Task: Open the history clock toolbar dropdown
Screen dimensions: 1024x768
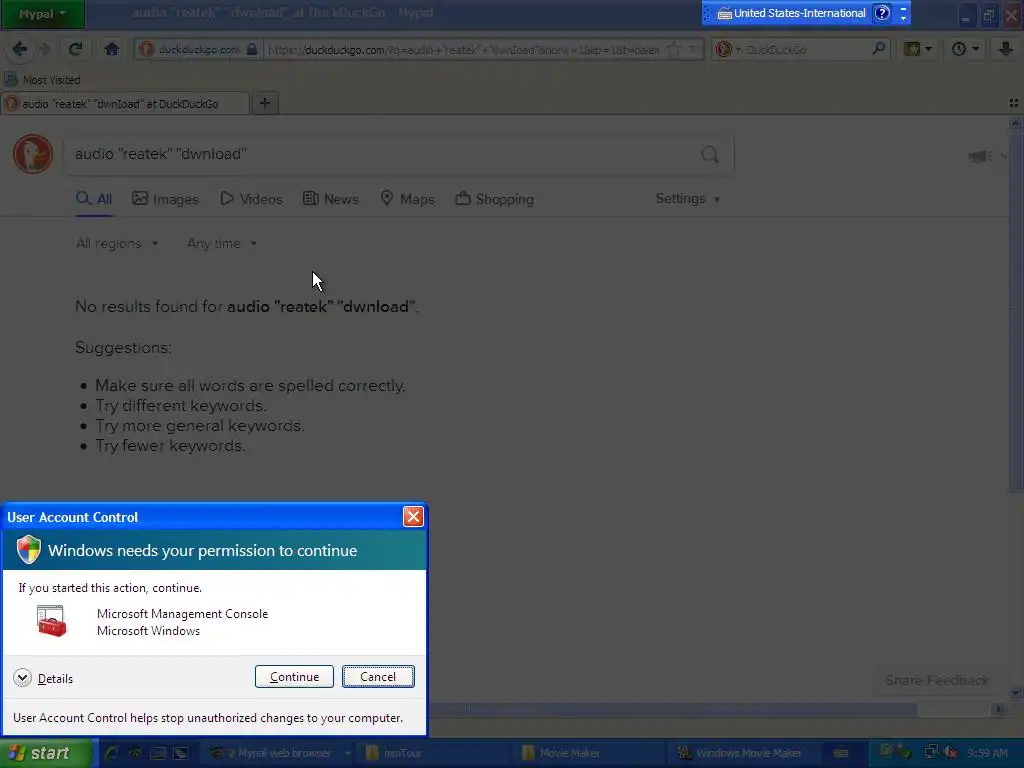Action: [965, 49]
